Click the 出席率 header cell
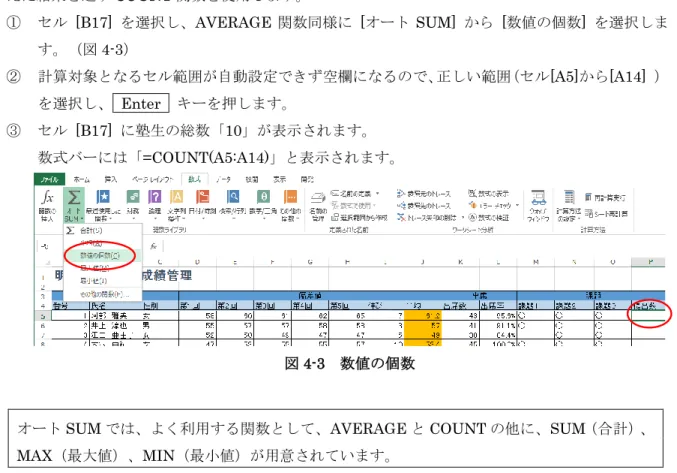The height and width of the screenshot is (473, 677). 498,306
